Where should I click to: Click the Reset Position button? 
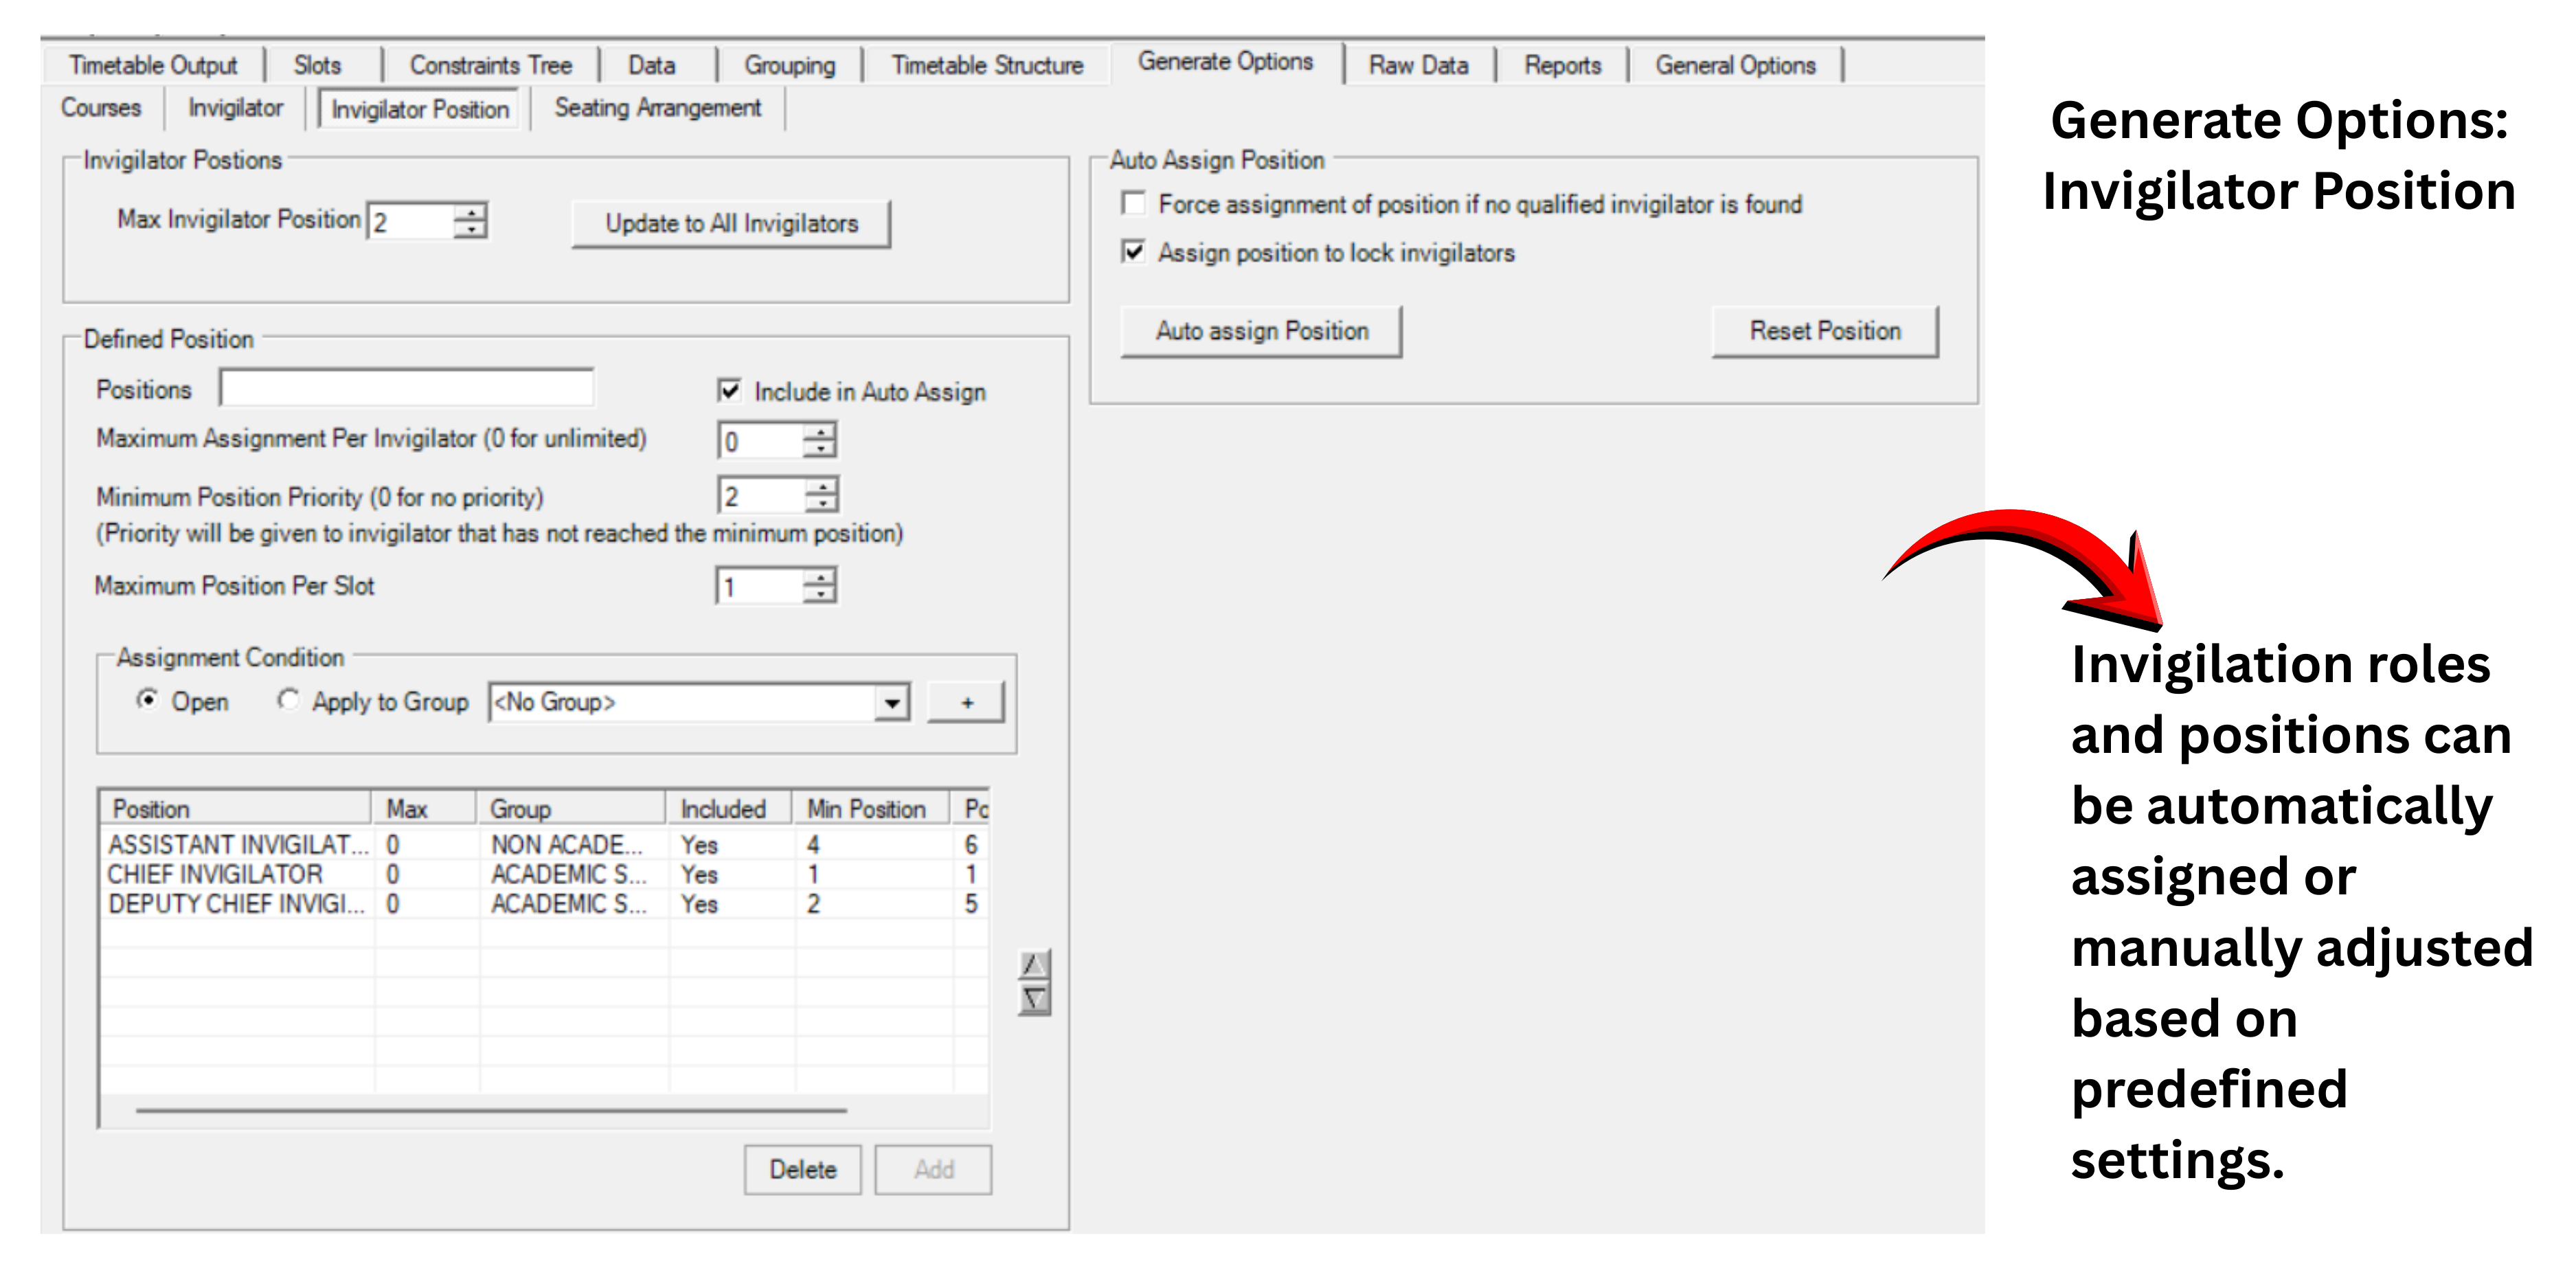pyautogui.click(x=1824, y=330)
